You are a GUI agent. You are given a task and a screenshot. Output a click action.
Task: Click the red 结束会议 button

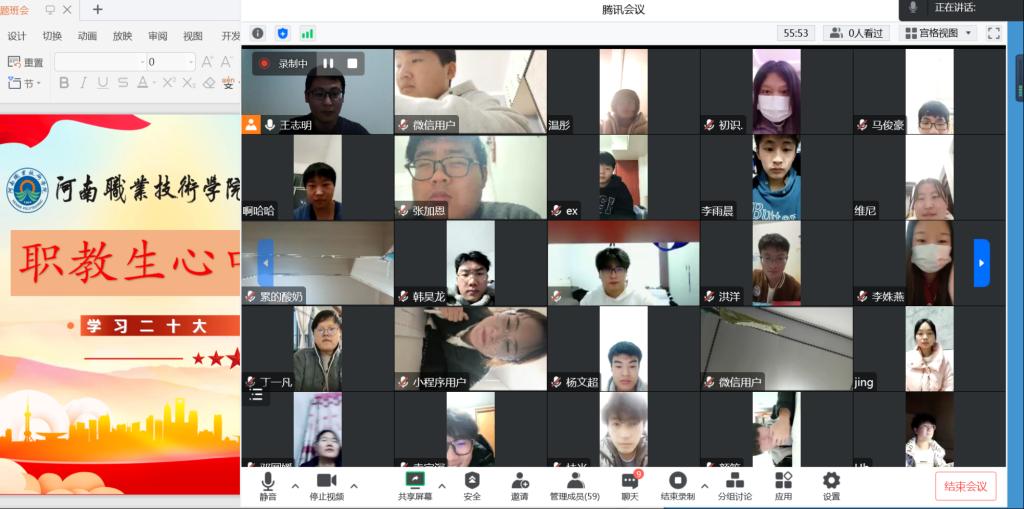[965, 486]
